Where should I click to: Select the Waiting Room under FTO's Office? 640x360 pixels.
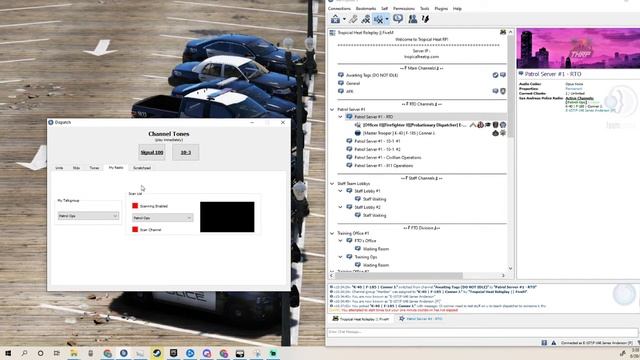coord(376,249)
